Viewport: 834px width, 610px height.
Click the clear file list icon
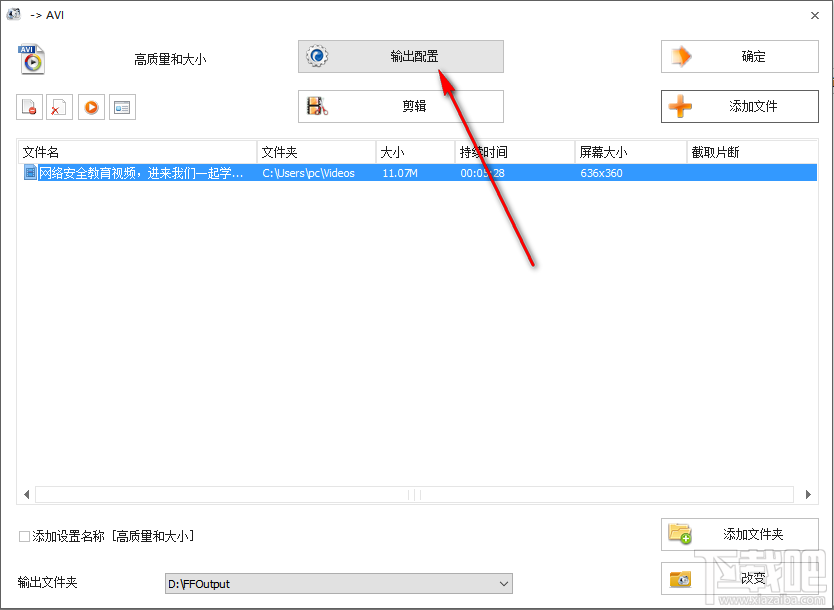coord(59,107)
